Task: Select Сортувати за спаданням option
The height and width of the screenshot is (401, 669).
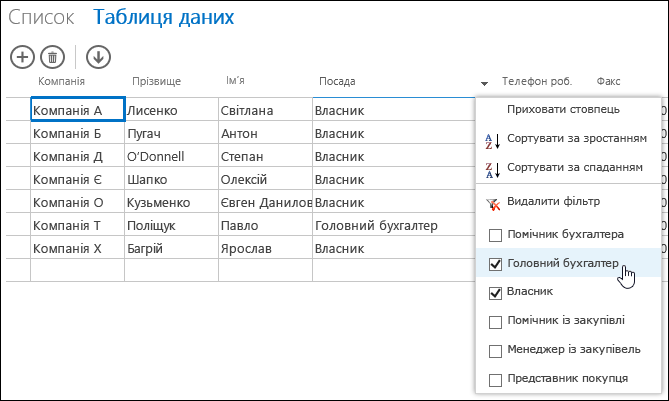Action: coord(575,168)
